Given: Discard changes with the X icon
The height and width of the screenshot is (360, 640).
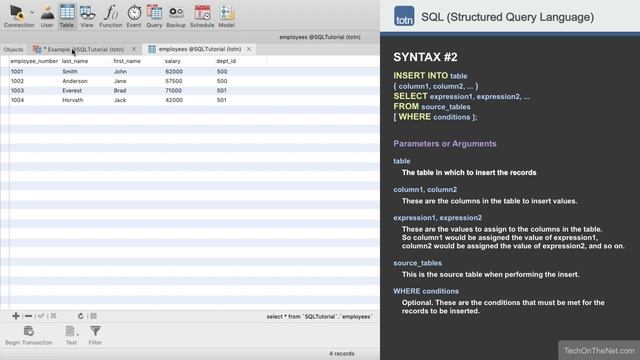Looking at the screenshot, I should click(53, 316).
